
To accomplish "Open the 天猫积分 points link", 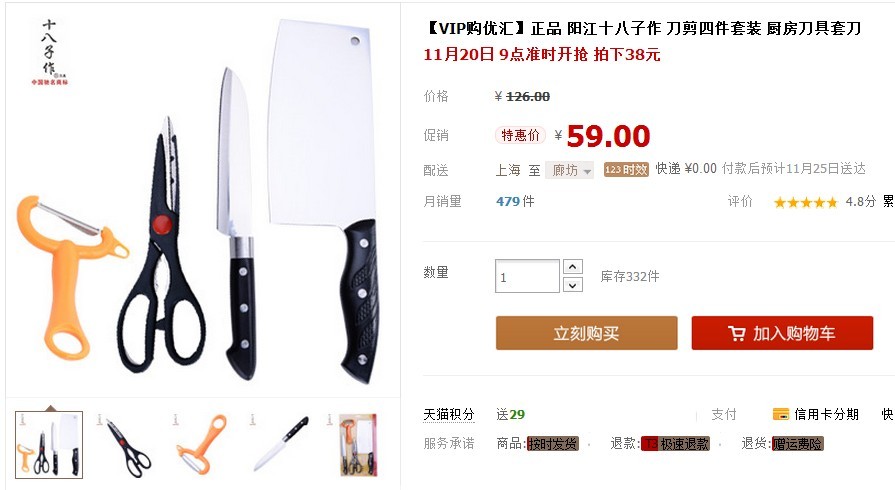I will (x=449, y=415).
